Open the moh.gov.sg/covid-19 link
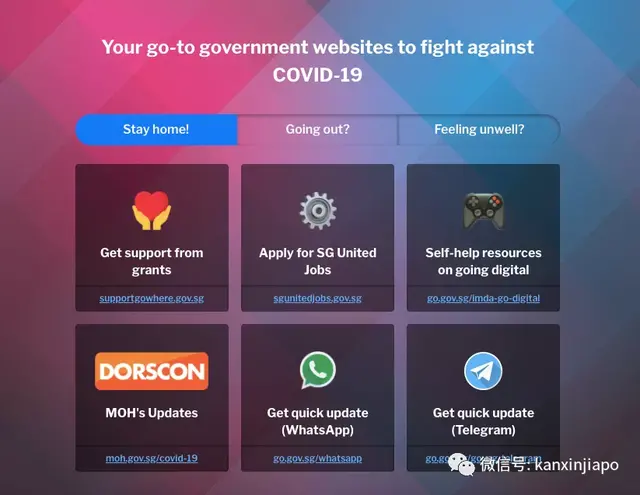The height and width of the screenshot is (495, 640). click(x=151, y=458)
